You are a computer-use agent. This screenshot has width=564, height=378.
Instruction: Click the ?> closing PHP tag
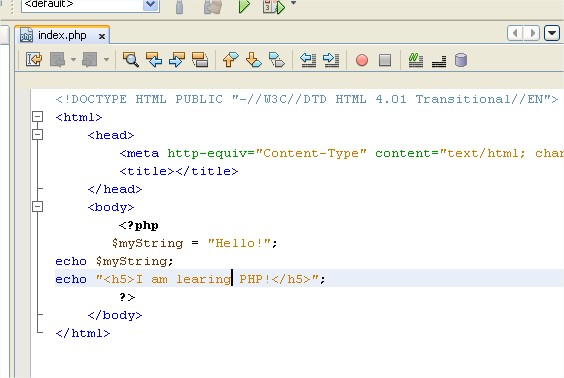coord(127,297)
